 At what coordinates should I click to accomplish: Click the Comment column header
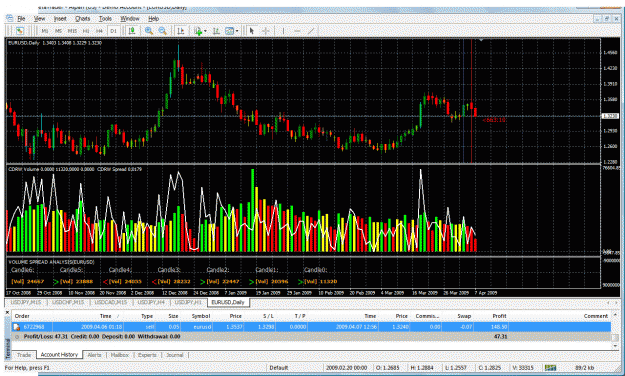596,316
